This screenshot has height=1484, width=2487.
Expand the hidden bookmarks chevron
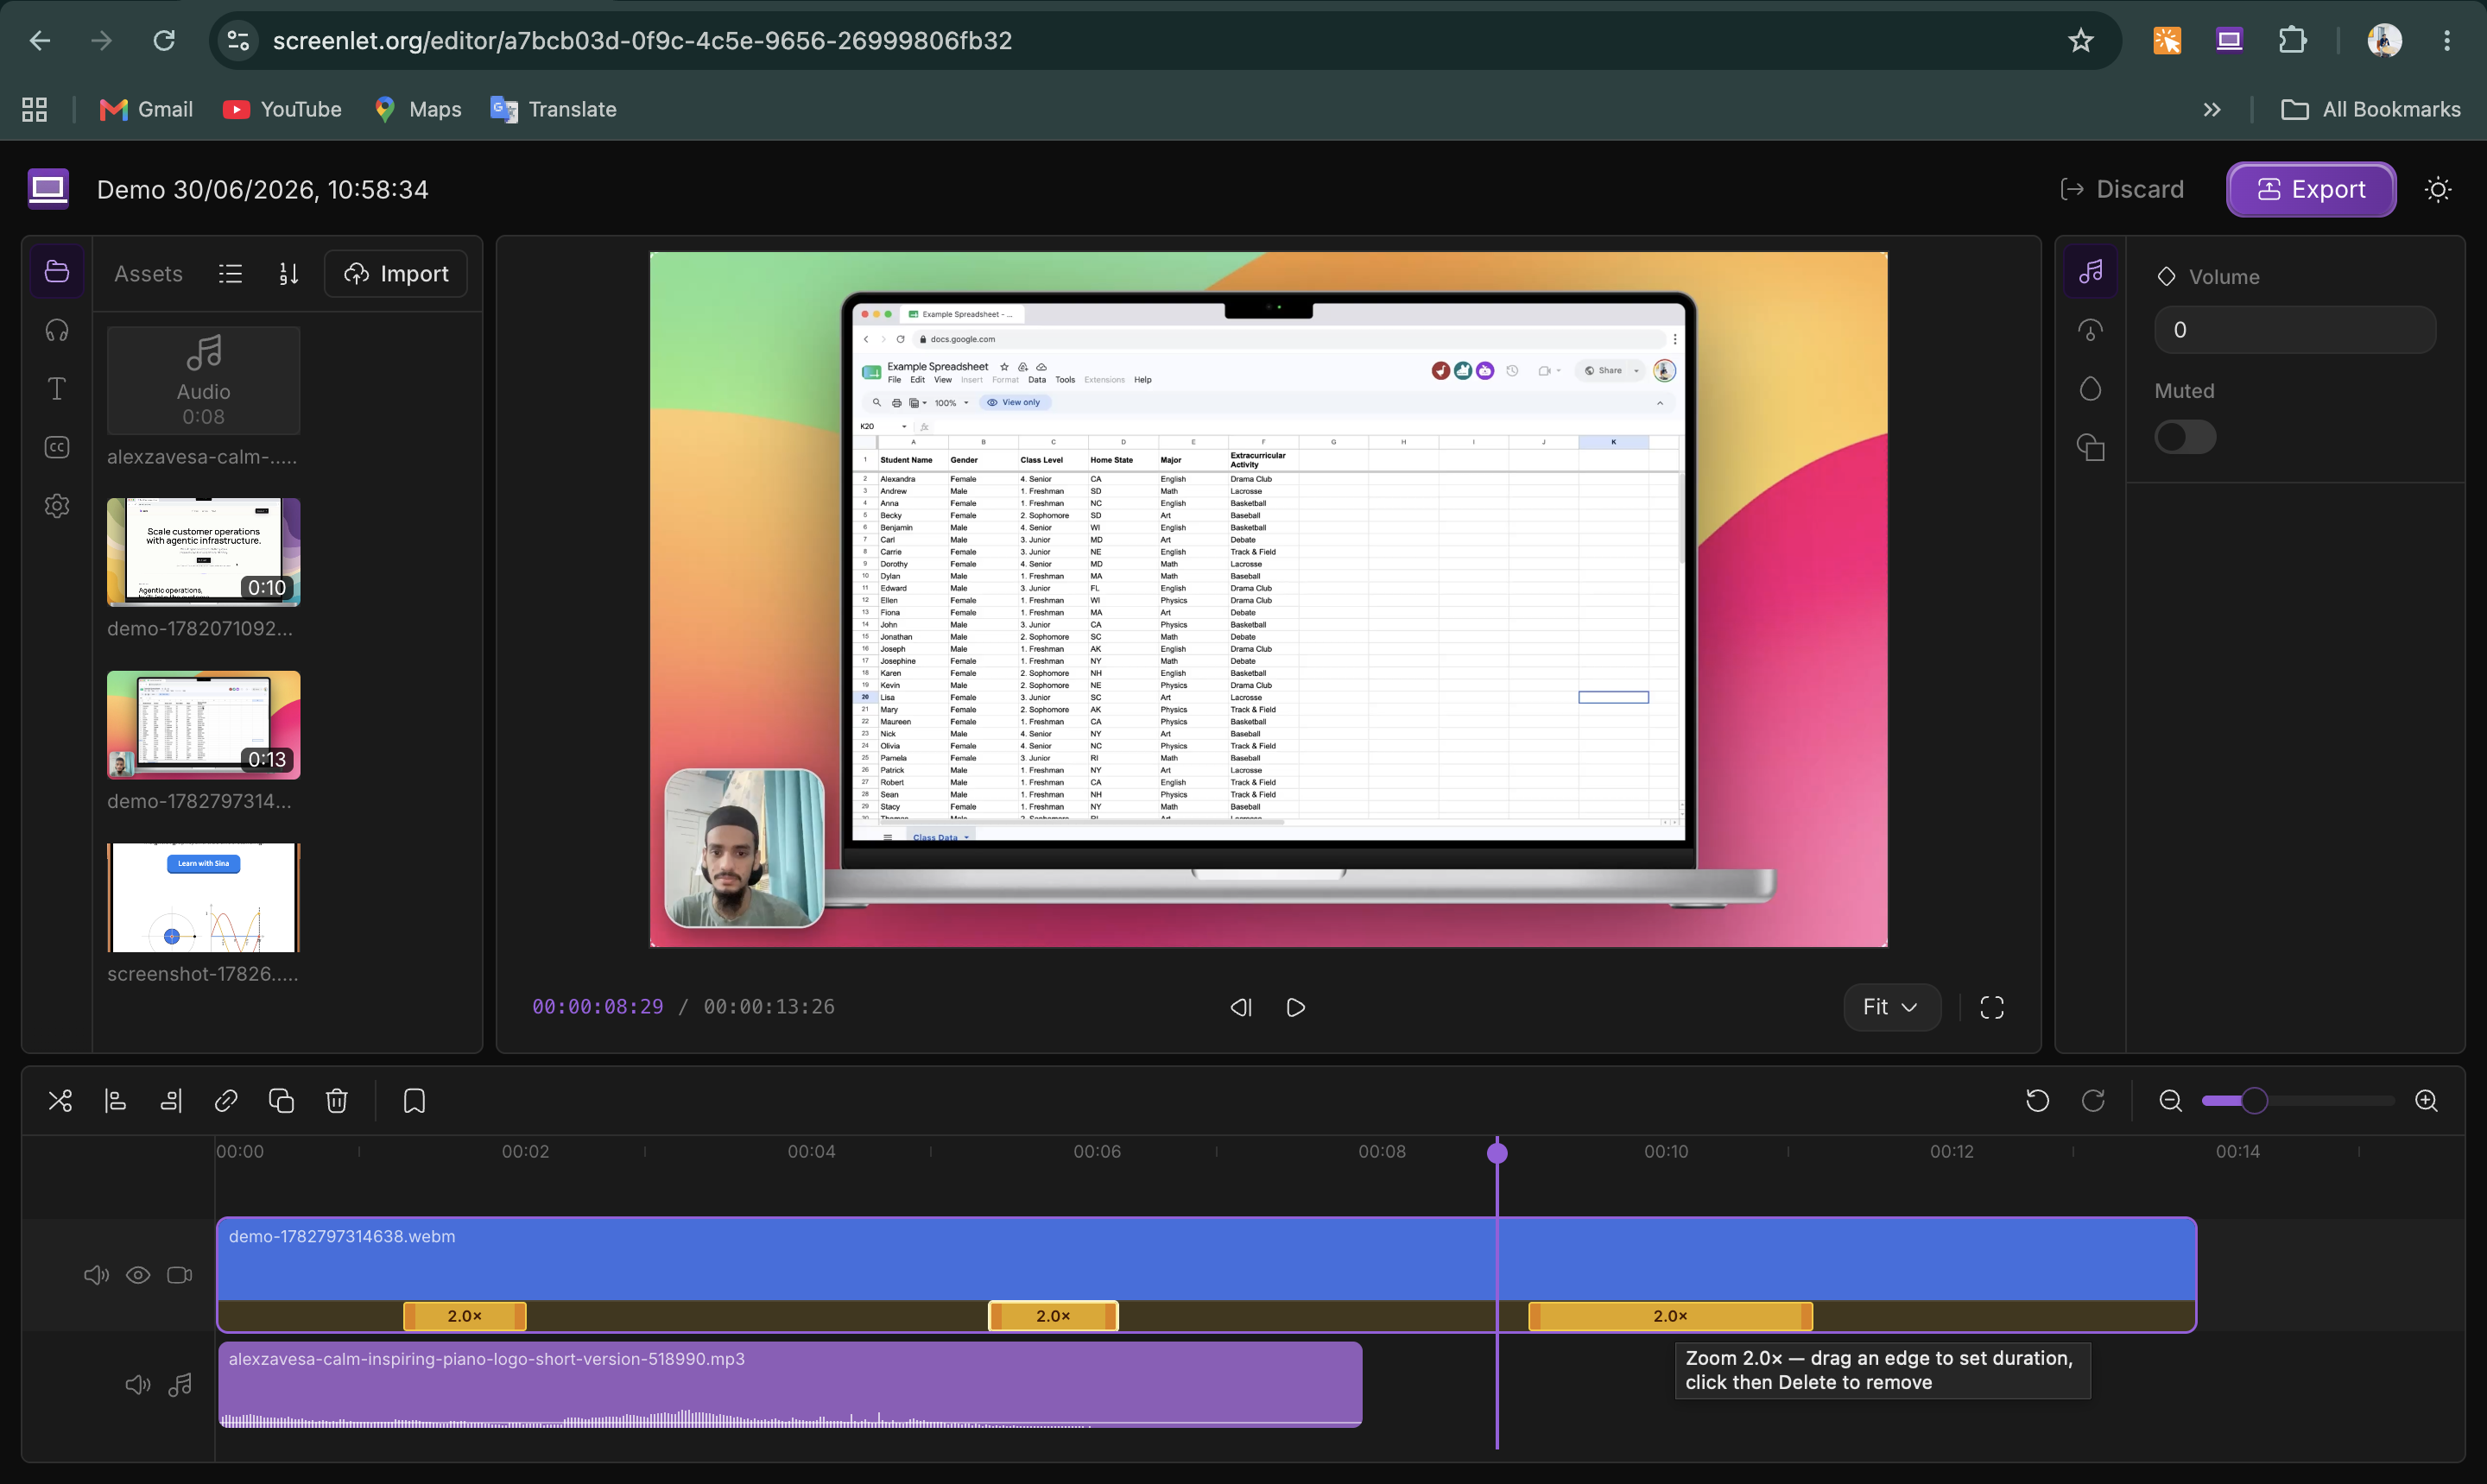point(2212,109)
